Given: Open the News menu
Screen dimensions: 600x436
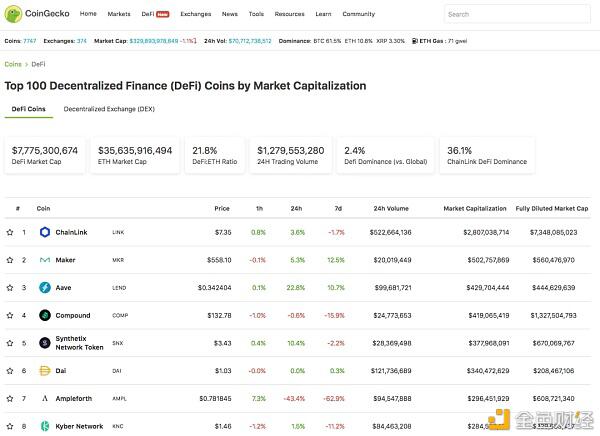Looking at the screenshot, I should 230,14.
